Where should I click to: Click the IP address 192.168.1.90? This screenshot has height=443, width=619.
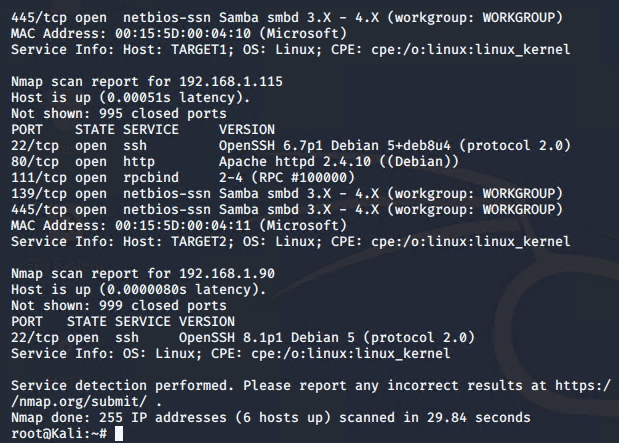point(227,274)
